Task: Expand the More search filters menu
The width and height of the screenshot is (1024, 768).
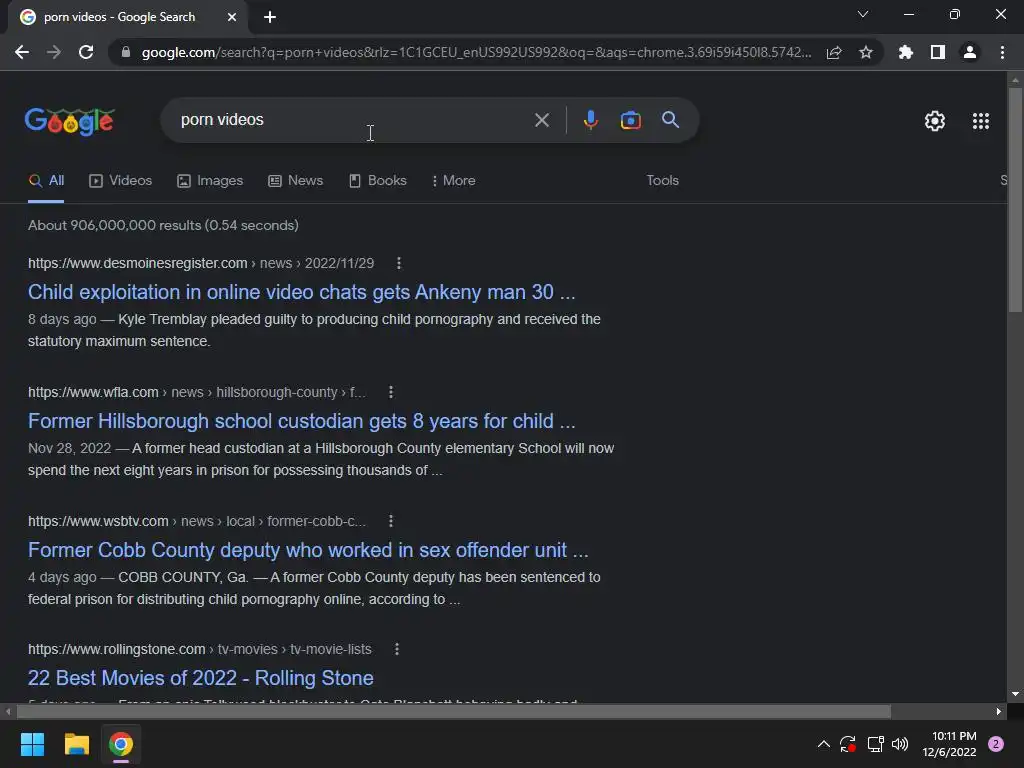Action: point(453,181)
